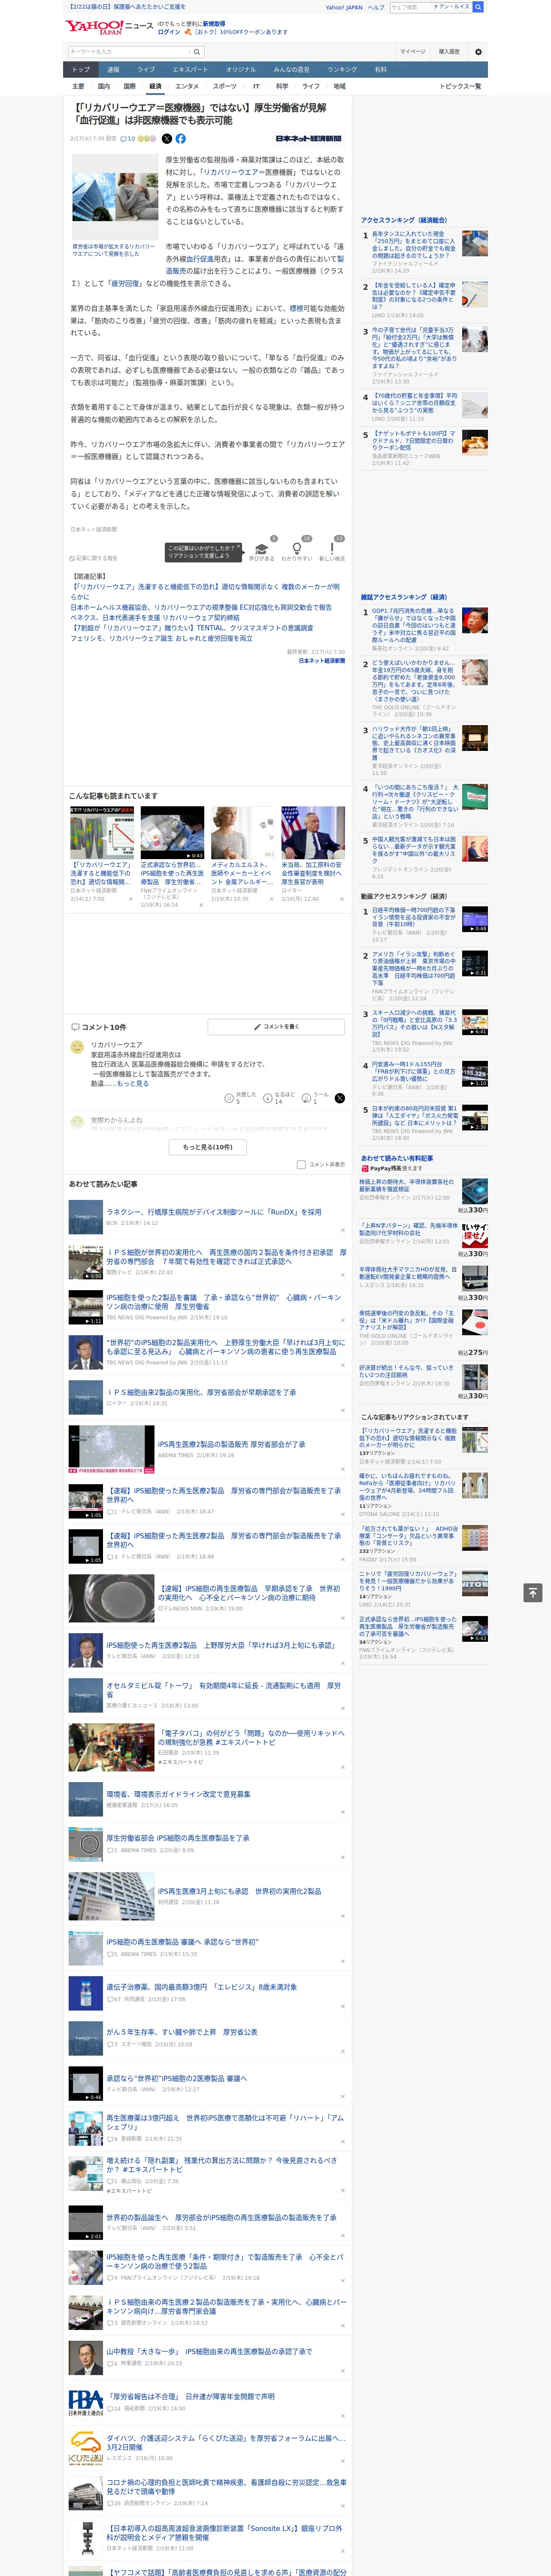The image size is (551, 2576).
Task: Select the 主要 category
Action: pos(78,86)
